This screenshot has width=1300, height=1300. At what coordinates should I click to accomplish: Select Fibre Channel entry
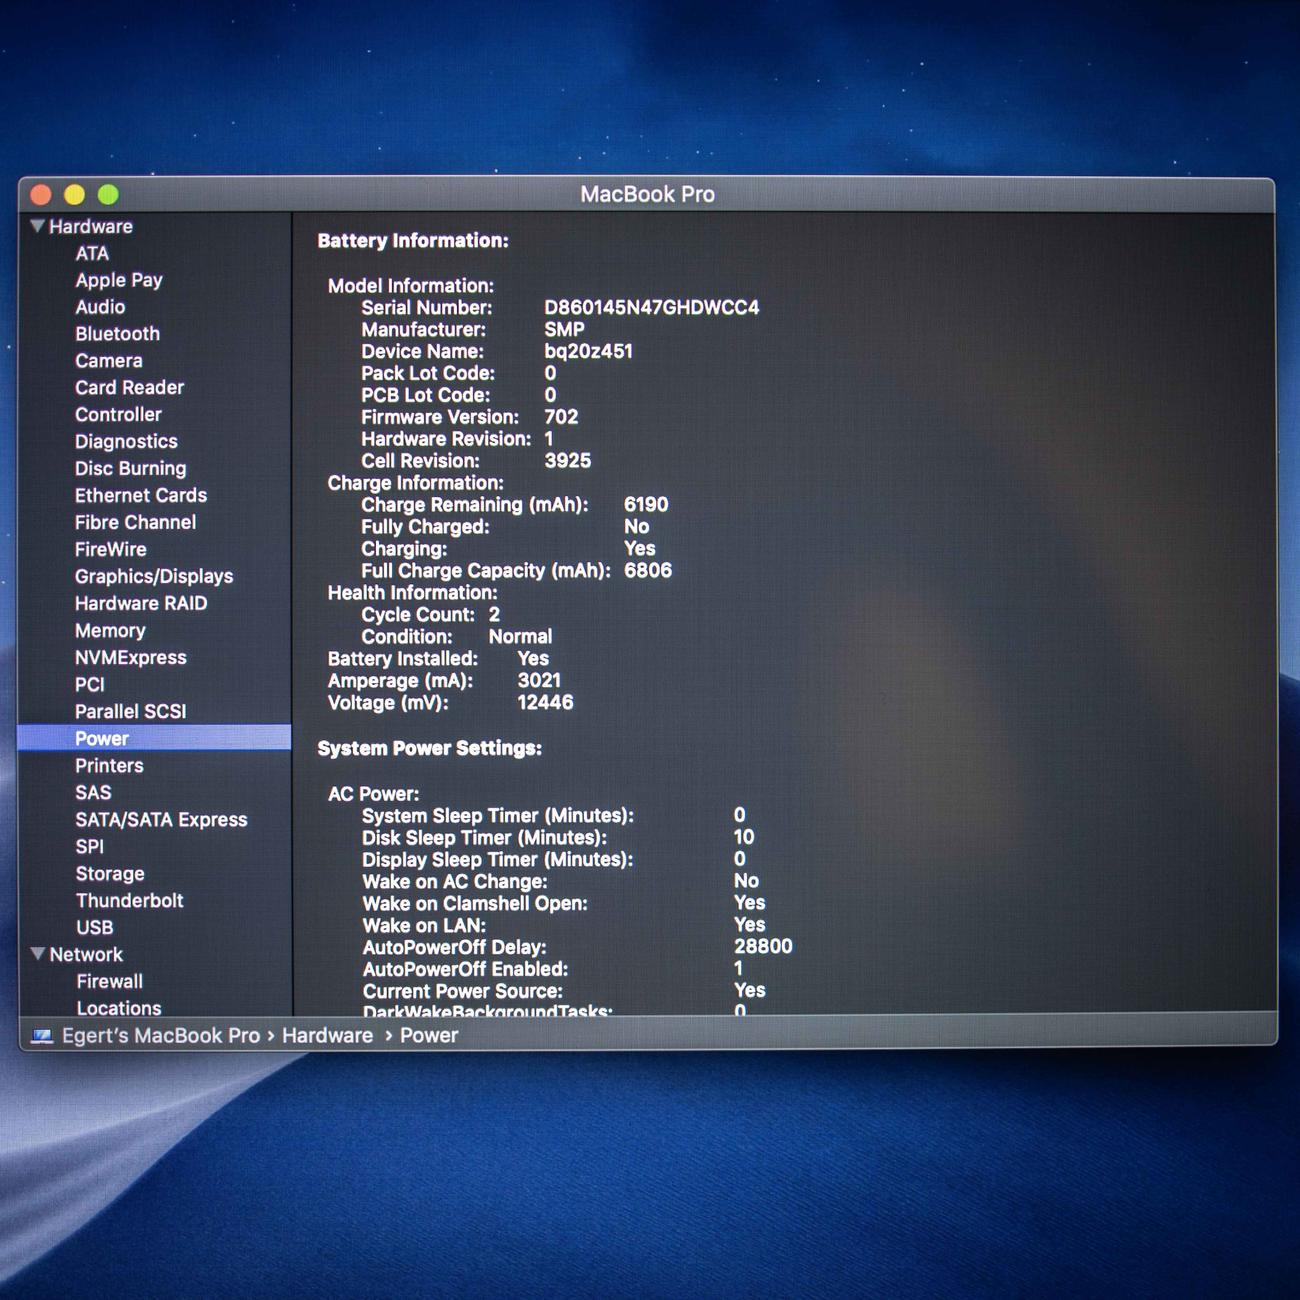click(135, 522)
